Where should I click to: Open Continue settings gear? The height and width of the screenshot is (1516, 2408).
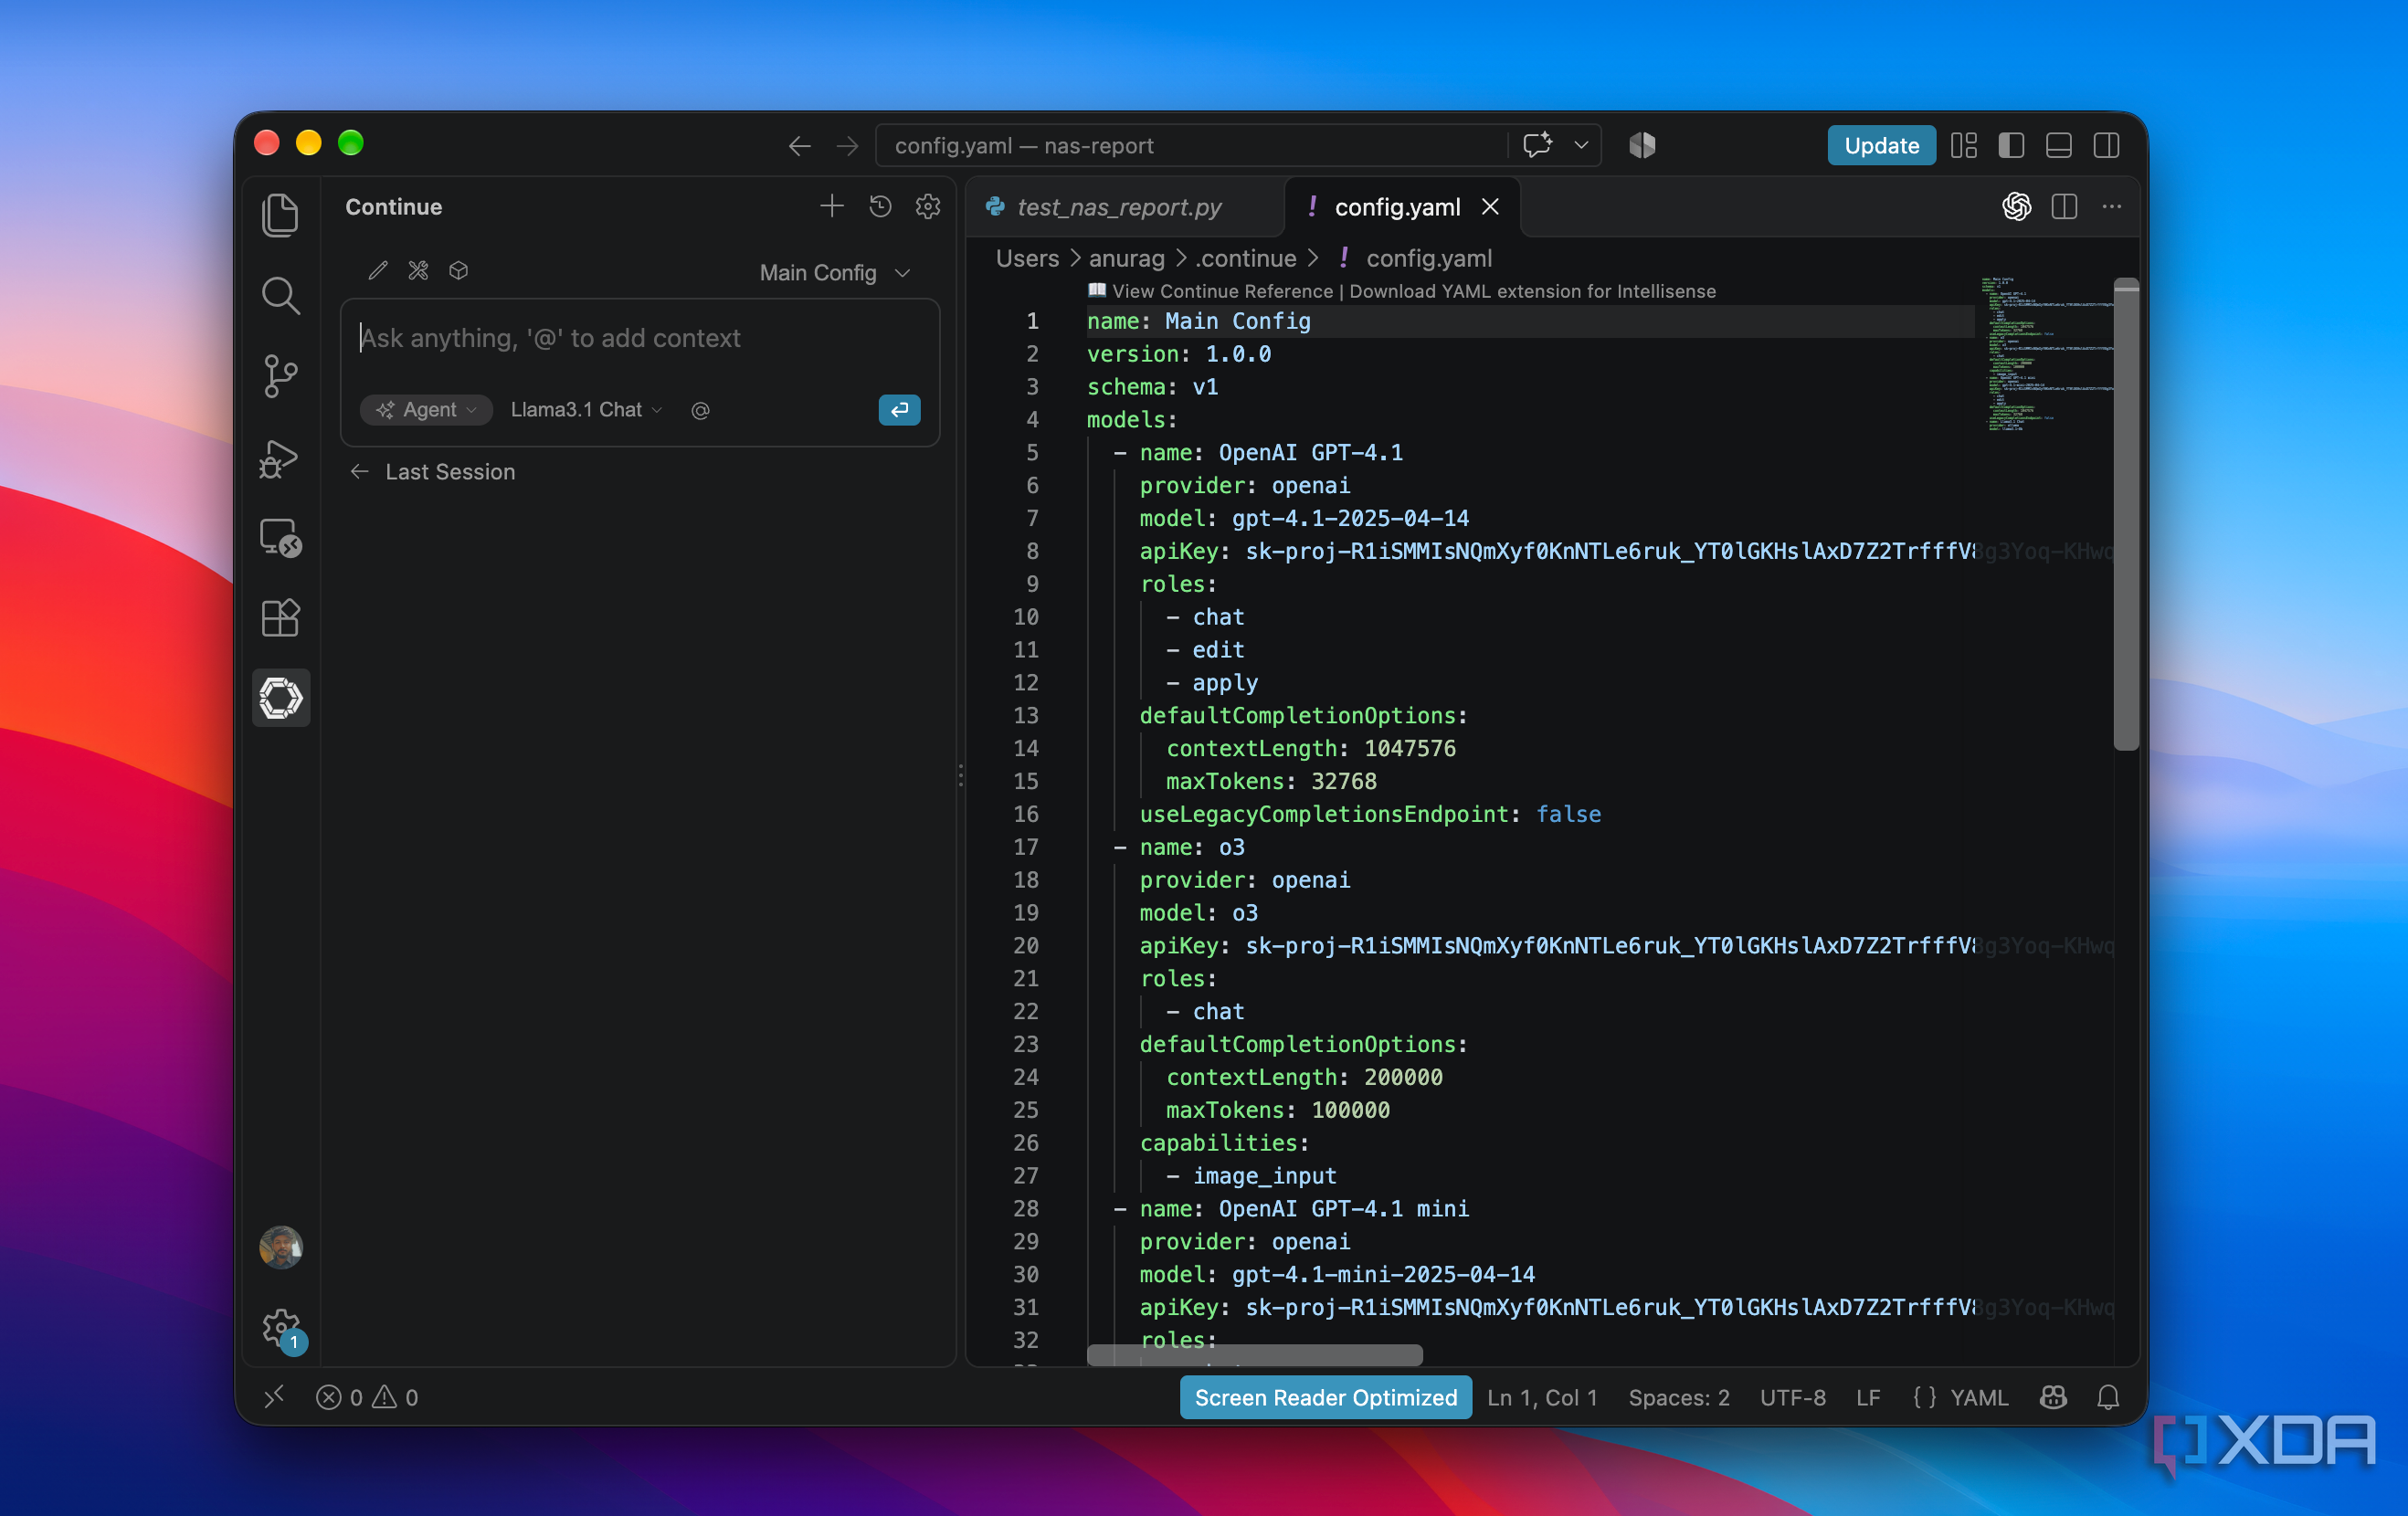tap(928, 206)
